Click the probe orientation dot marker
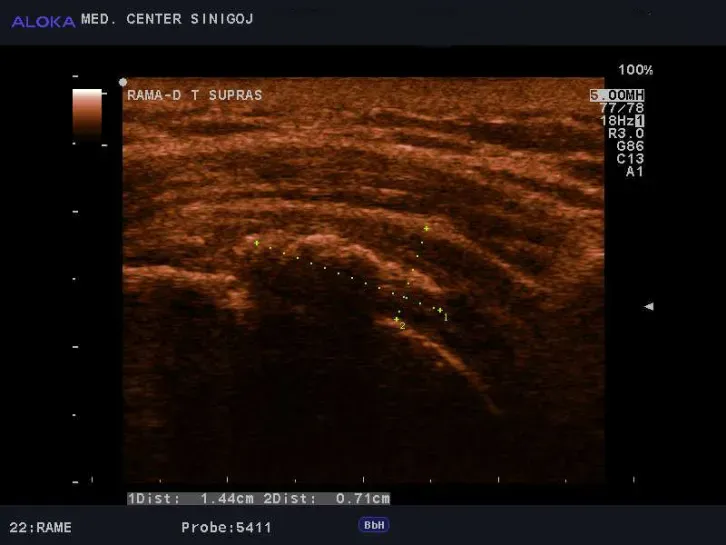The height and width of the screenshot is (545, 726). [123, 82]
